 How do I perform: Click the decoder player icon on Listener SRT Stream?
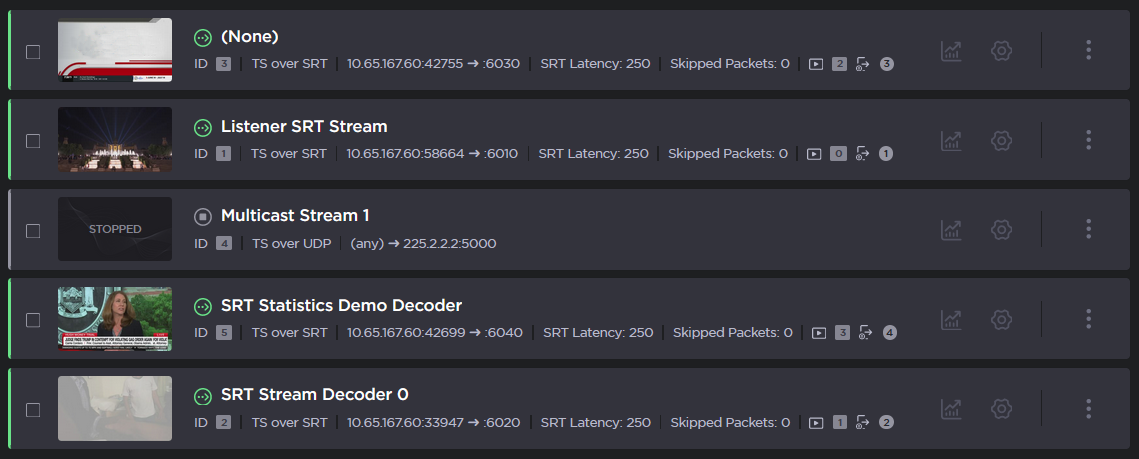[814, 154]
